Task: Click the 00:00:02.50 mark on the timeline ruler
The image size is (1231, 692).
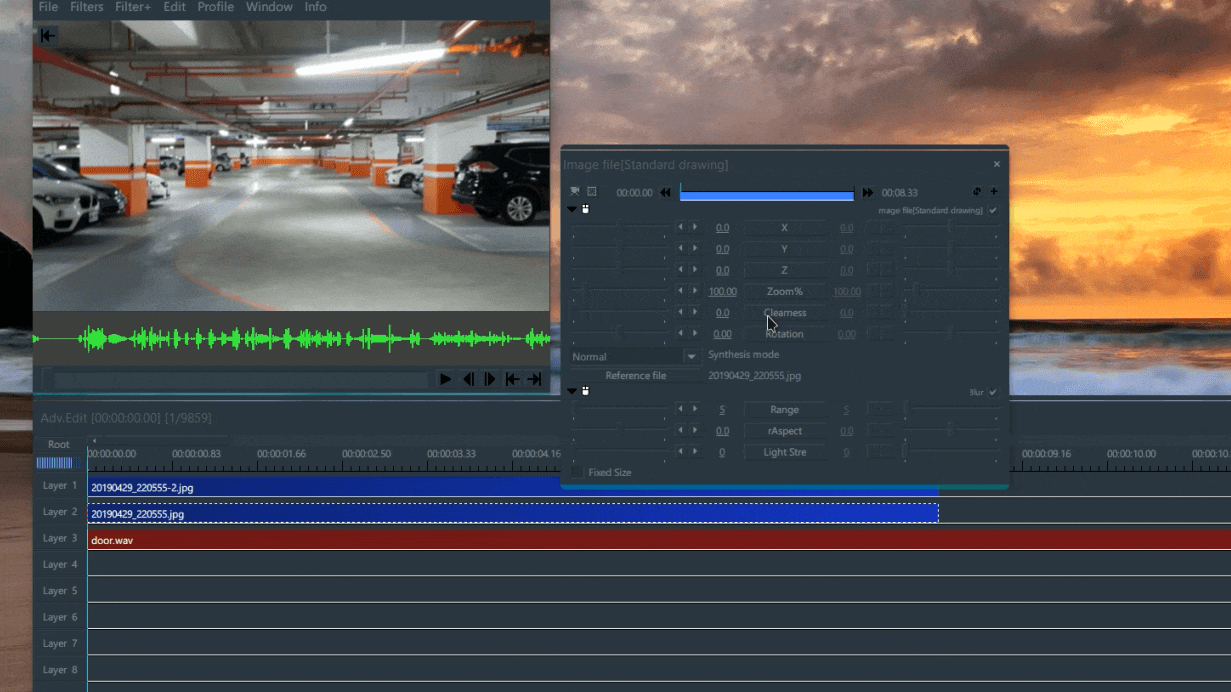Action: click(366, 454)
